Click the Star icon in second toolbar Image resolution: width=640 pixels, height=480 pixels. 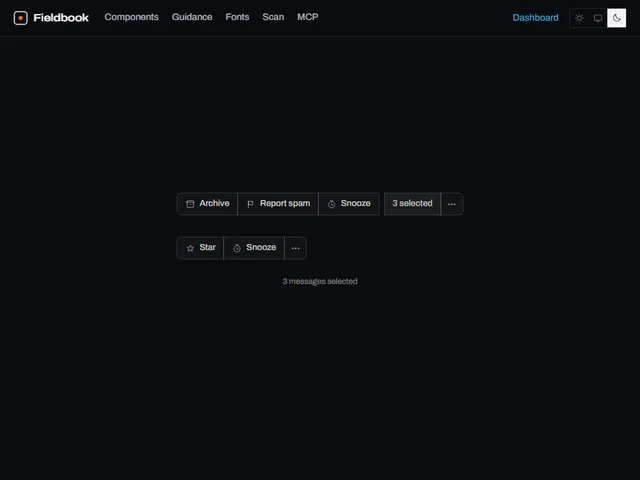point(190,248)
